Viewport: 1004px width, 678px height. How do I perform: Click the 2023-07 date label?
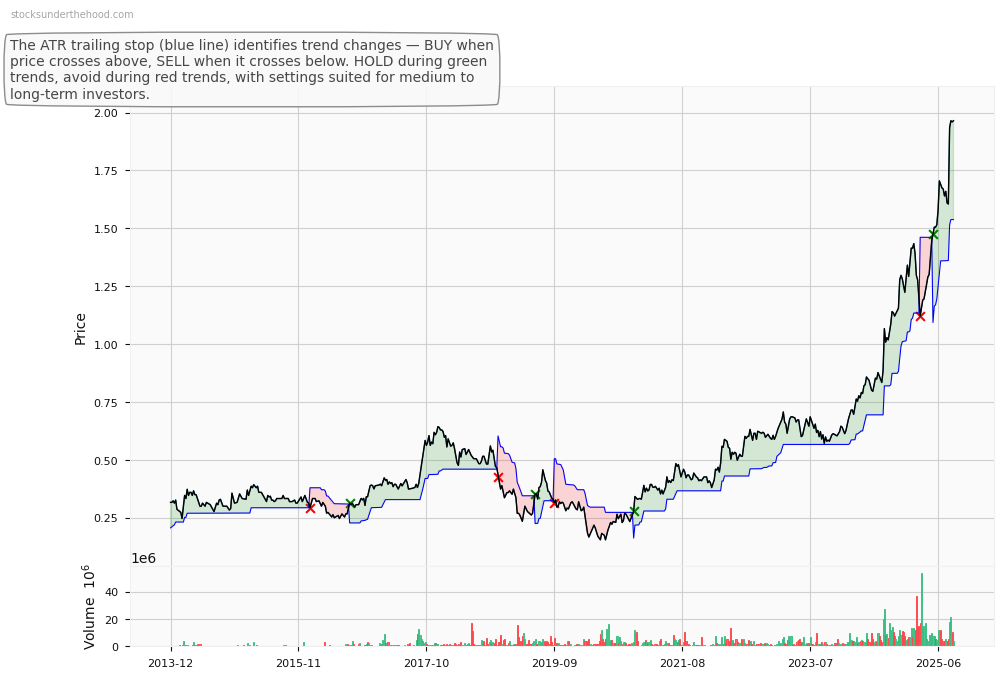[811, 663]
